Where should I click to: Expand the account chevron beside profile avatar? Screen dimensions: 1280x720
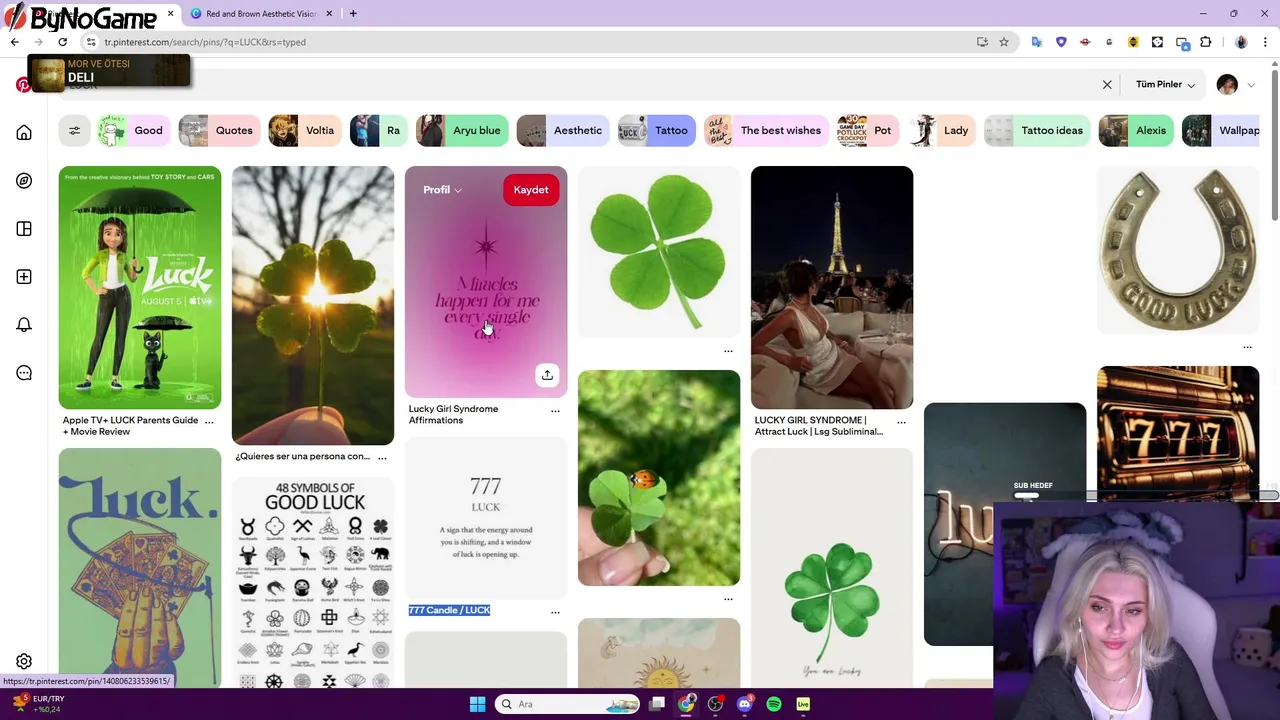[1251, 85]
